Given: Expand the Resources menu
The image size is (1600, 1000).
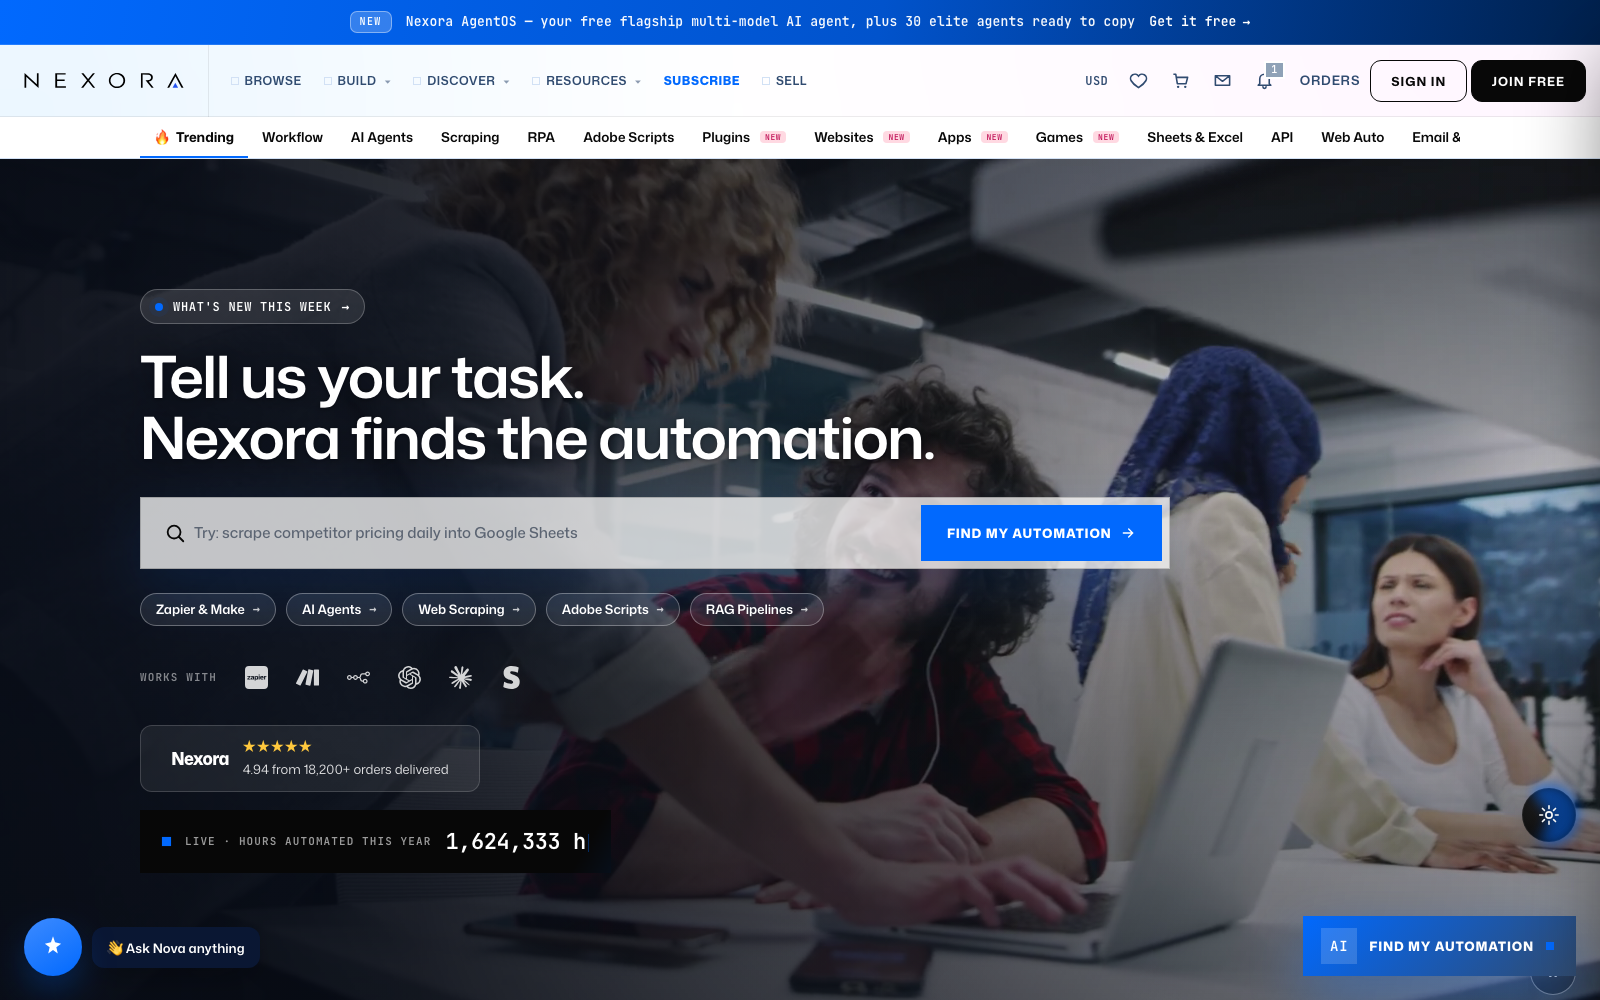Looking at the screenshot, I should tap(586, 81).
